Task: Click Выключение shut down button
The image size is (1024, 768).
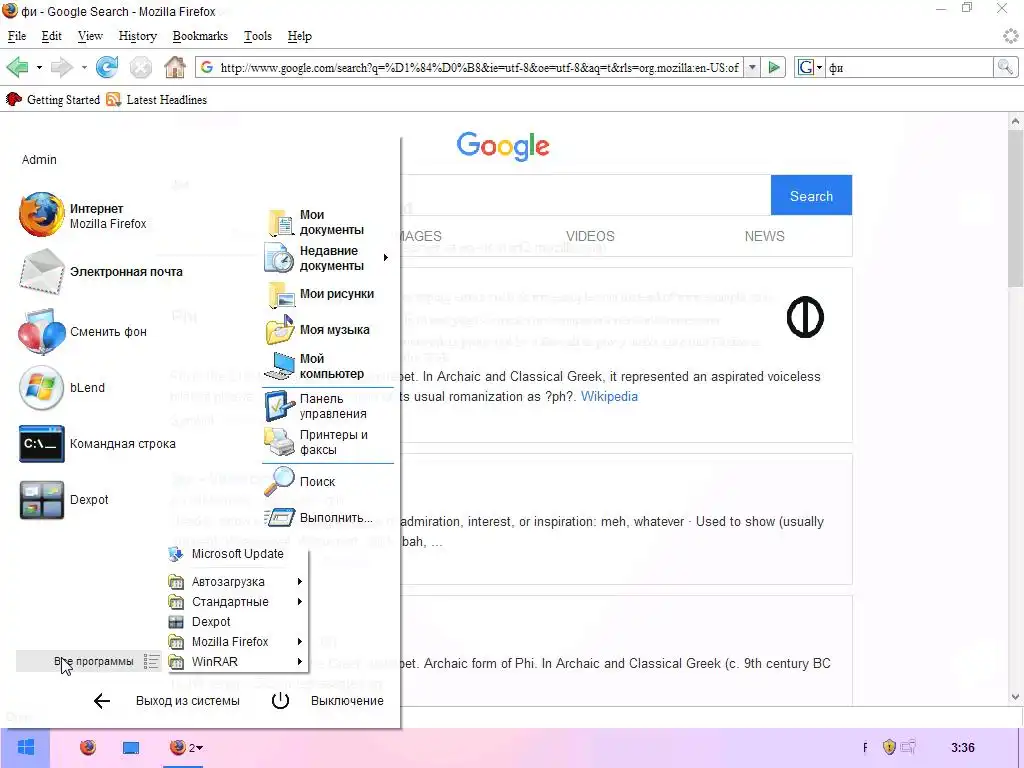Action: (328, 701)
